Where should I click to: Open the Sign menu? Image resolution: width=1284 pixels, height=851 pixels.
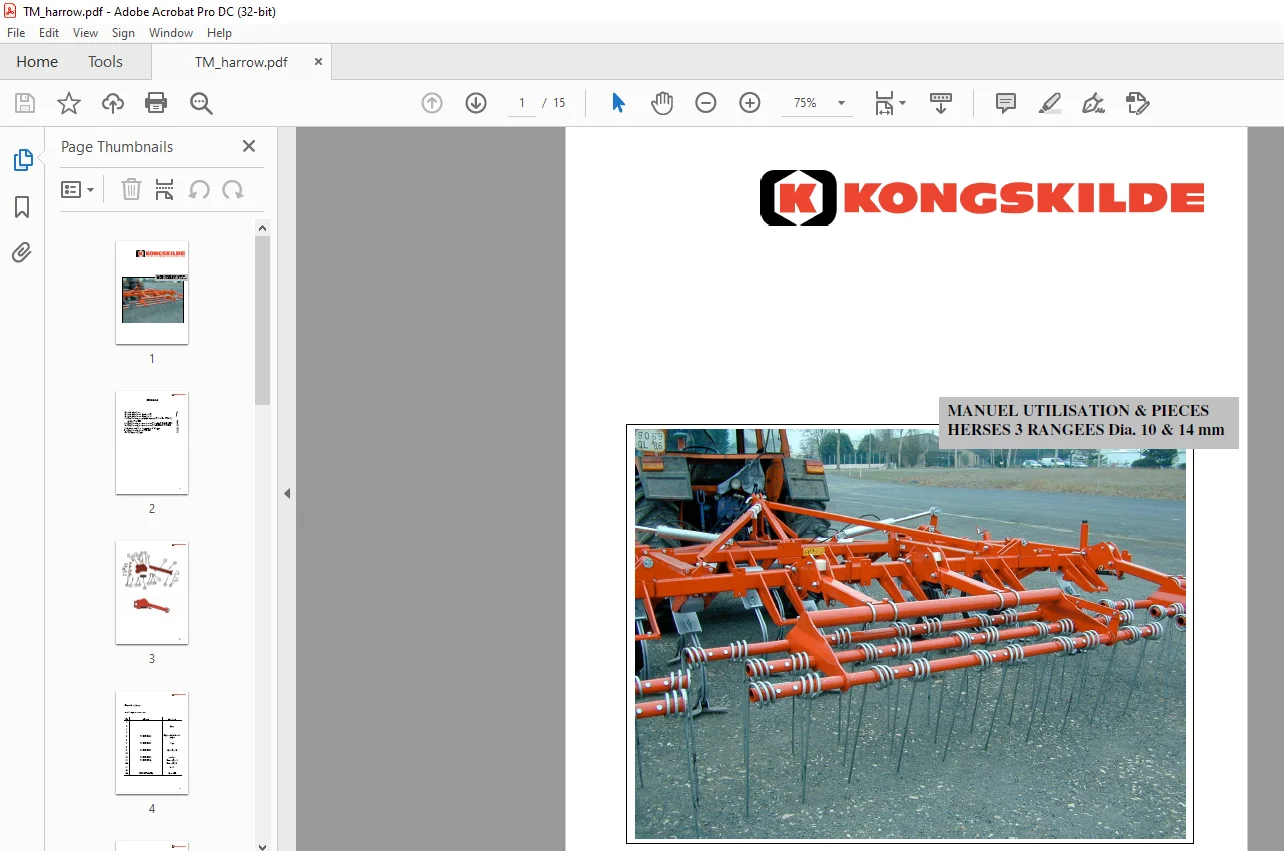[x=123, y=33]
